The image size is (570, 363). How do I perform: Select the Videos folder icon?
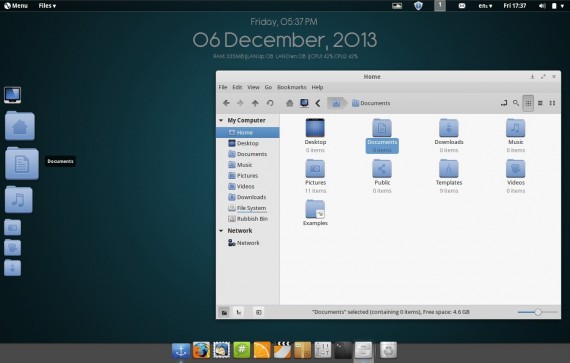(x=515, y=169)
